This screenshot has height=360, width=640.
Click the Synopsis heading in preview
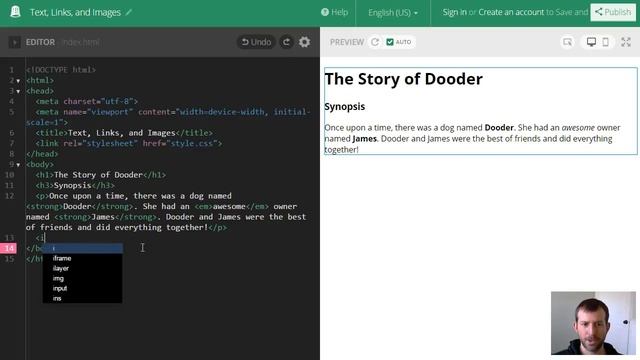tap(344, 107)
